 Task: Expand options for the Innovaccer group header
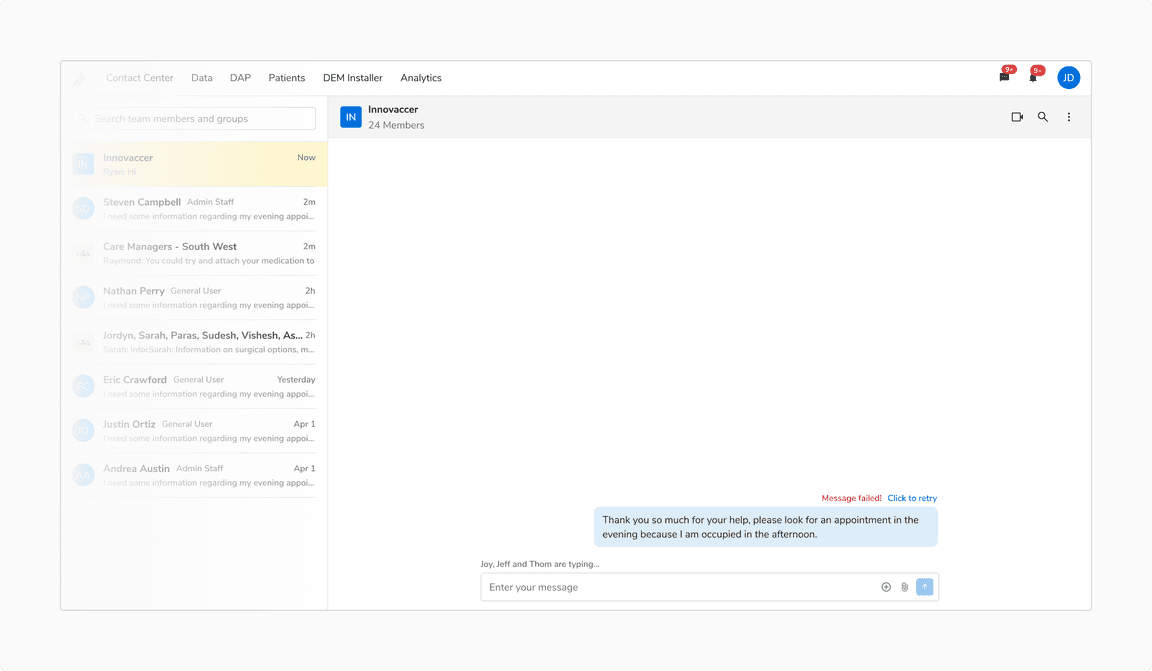[x=1069, y=117]
